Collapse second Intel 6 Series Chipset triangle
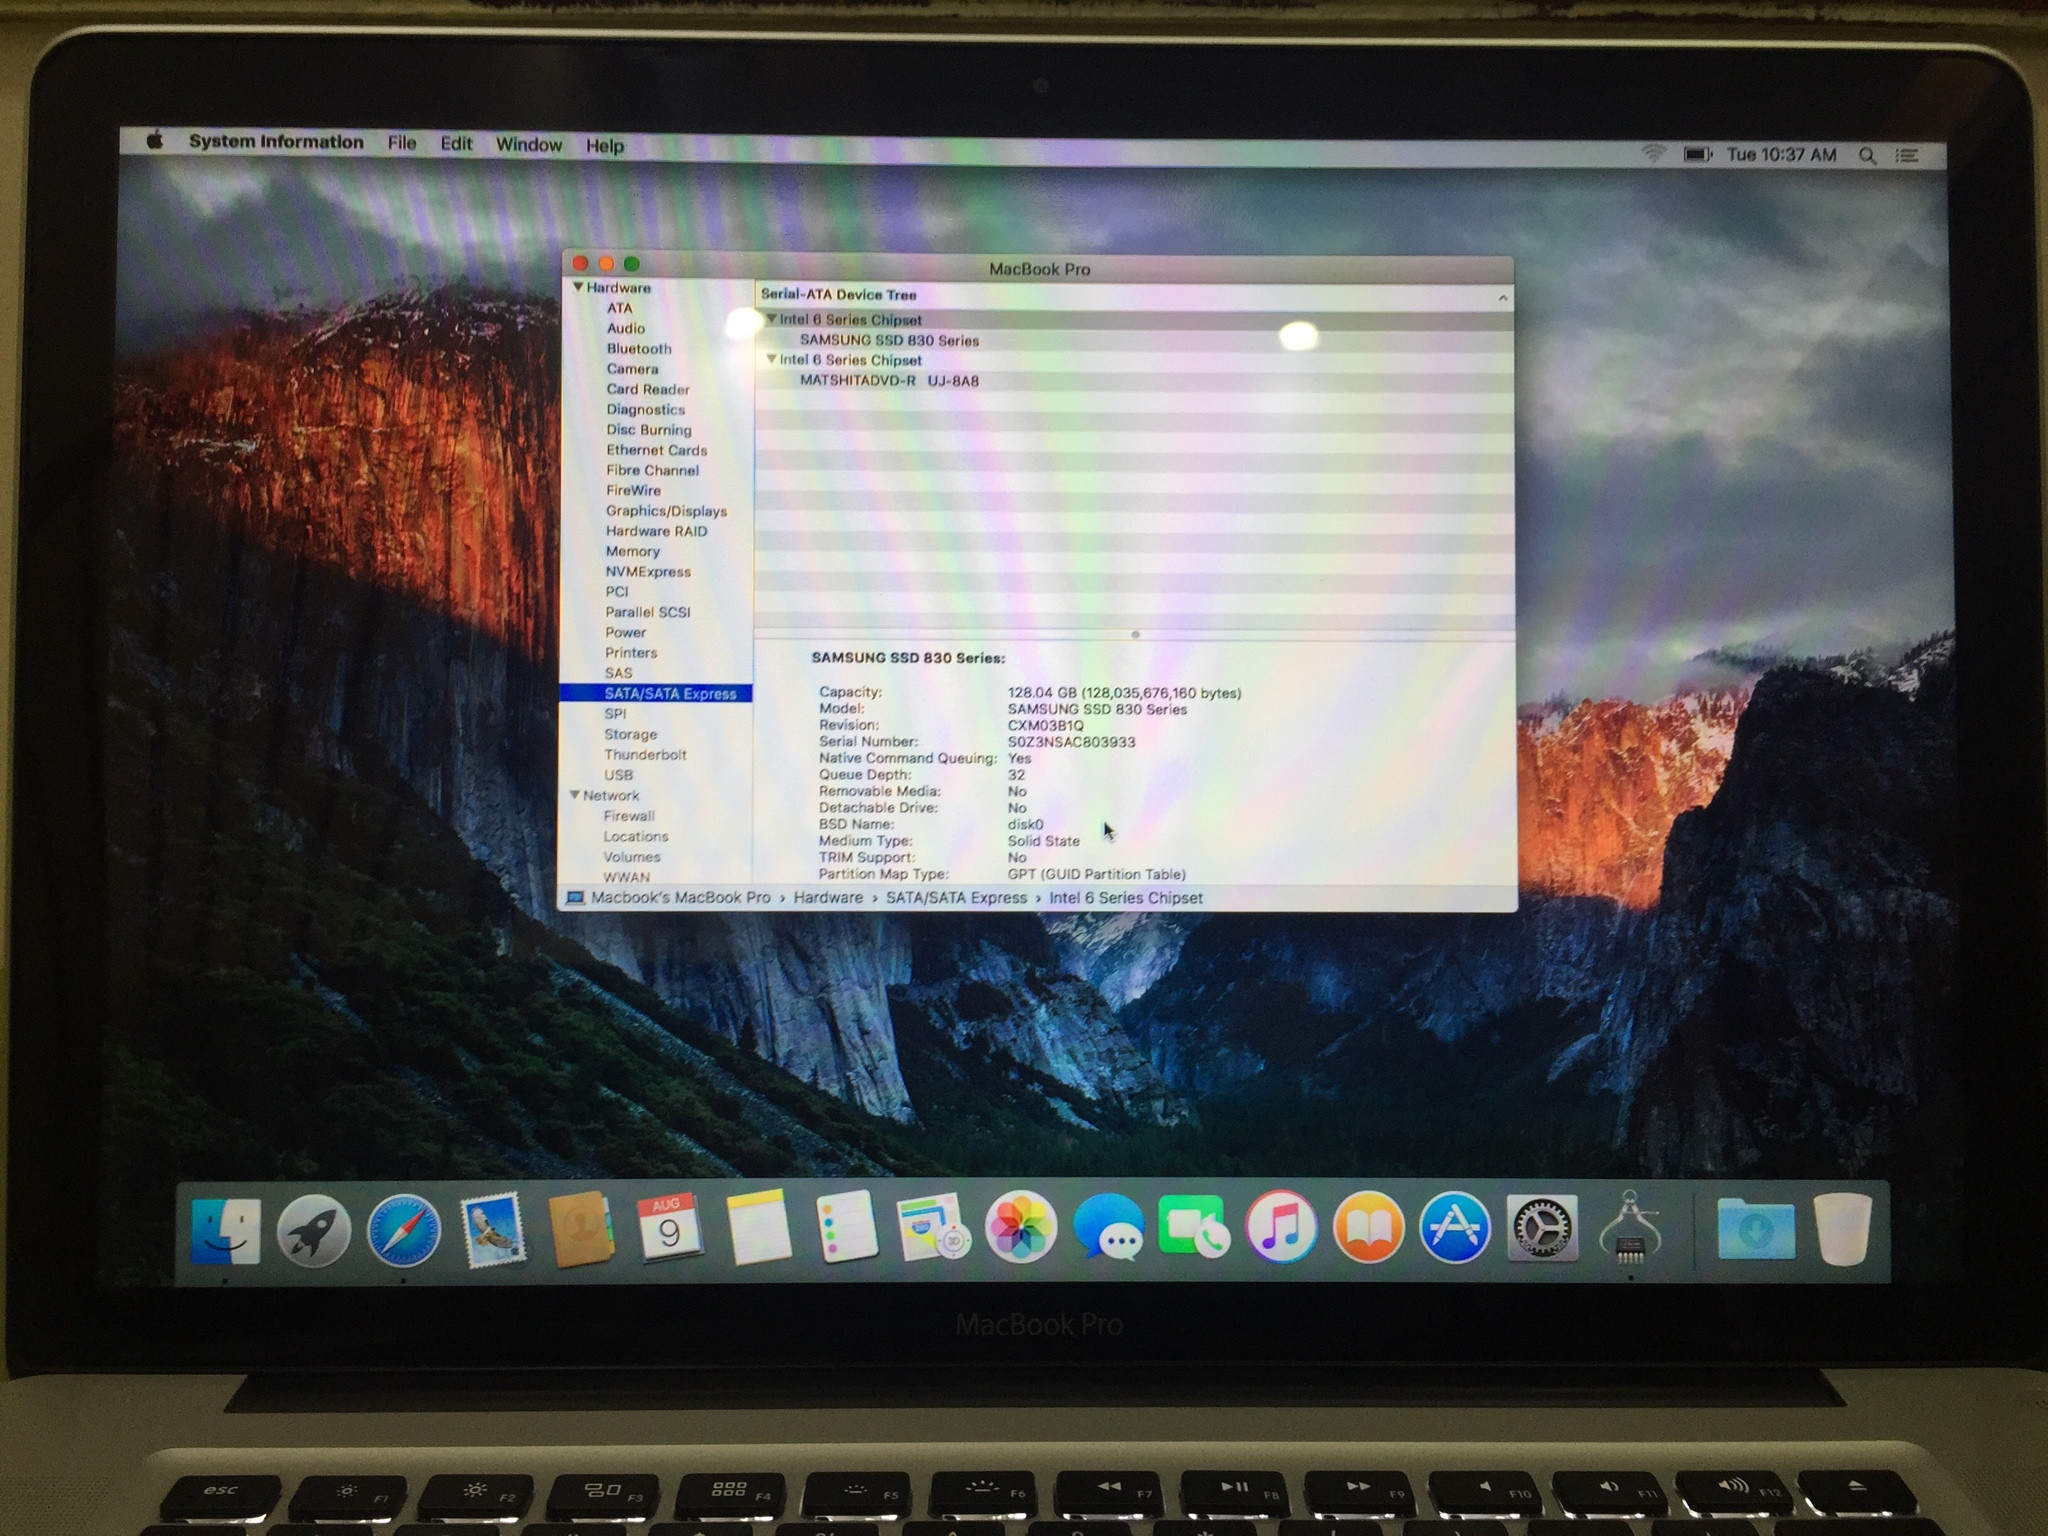Image resolution: width=2048 pixels, height=1536 pixels. (771, 359)
